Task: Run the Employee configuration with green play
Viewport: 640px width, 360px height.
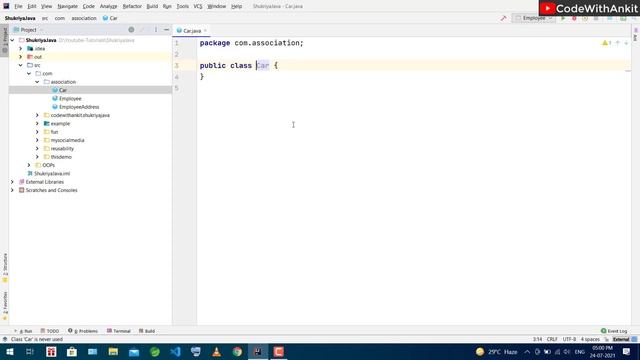Action: point(563,18)
